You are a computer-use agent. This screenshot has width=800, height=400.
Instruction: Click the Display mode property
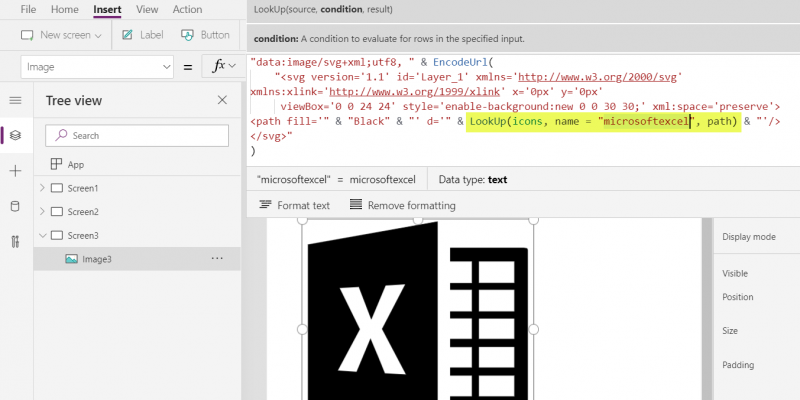[x=748, y=237]
